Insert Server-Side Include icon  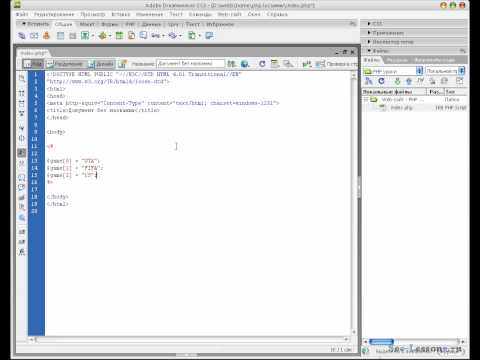131,35
